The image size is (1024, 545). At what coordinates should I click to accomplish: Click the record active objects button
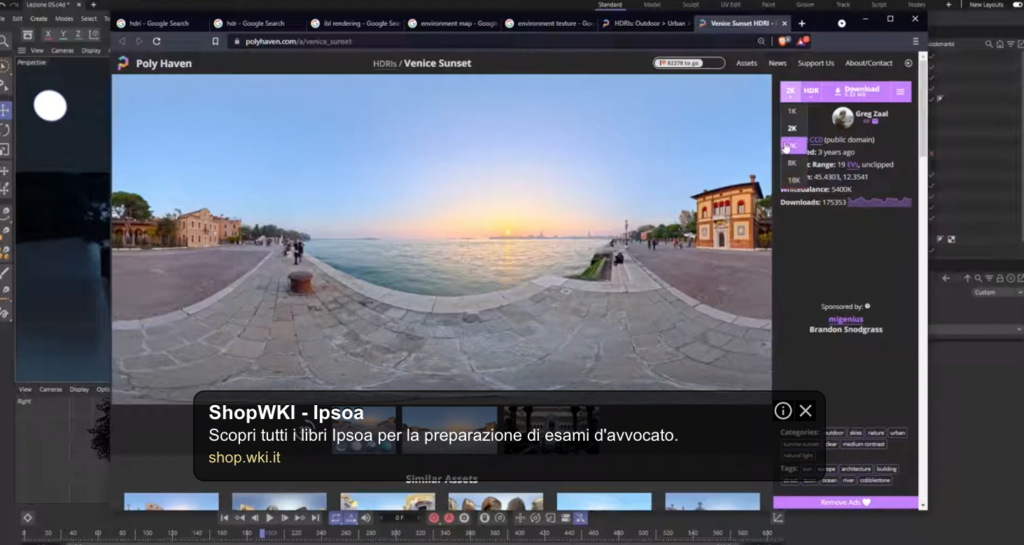click(x=434, y=518)
